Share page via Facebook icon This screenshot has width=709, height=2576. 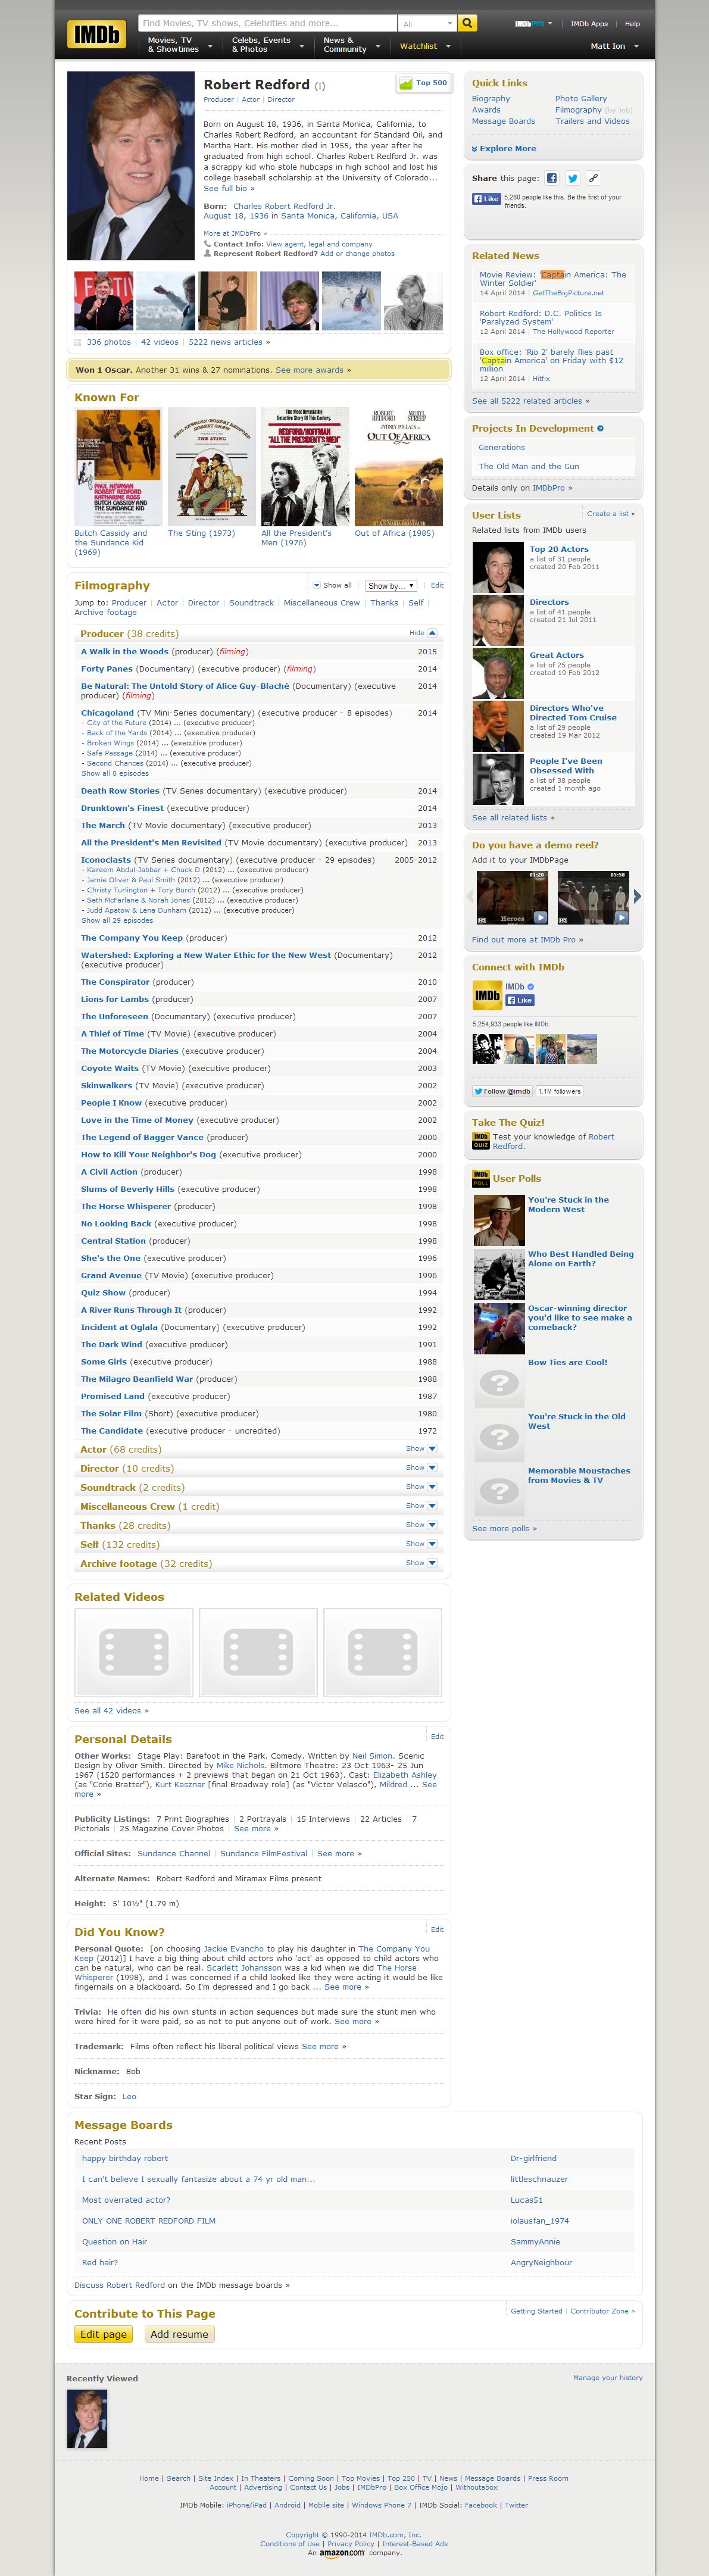[551, 178]
